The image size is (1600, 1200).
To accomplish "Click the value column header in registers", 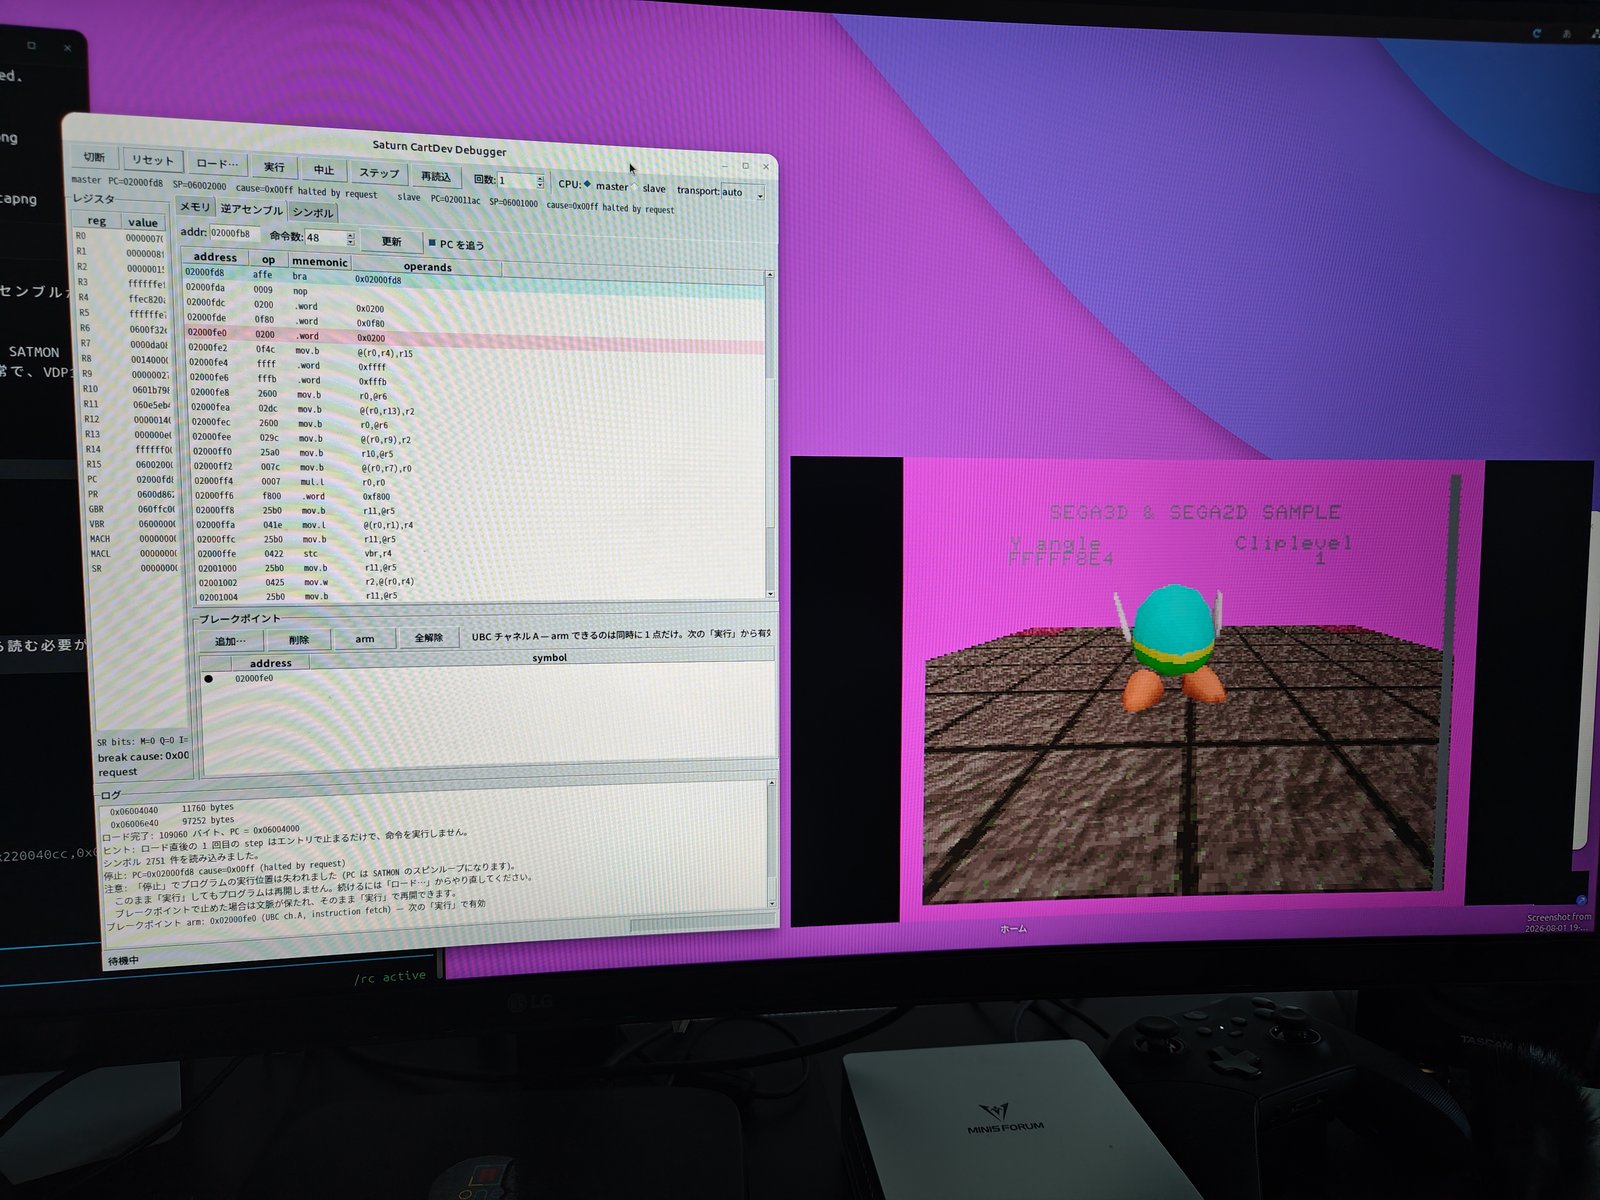I will [x=143, y=223].
